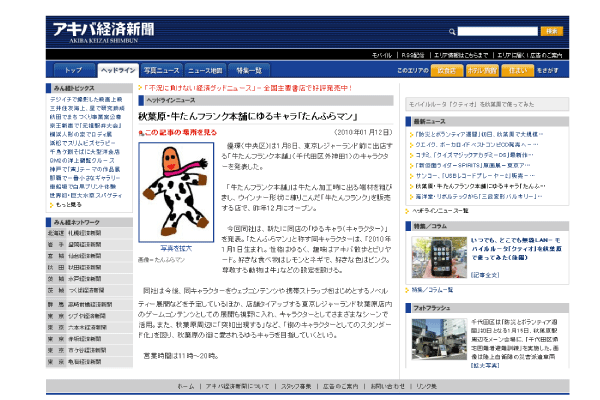Open コナミ「クイズマジックアカデミーDS」 news item
Image resolution: width=600 pixels, height=400 pixels.
click(x=474, y=155)
